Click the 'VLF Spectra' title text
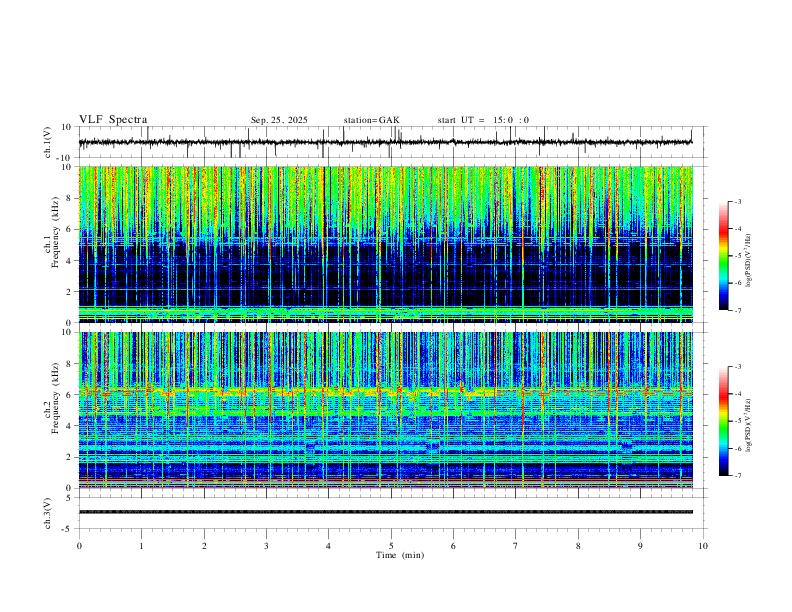 pyautogui.click(x=113, y=120)
